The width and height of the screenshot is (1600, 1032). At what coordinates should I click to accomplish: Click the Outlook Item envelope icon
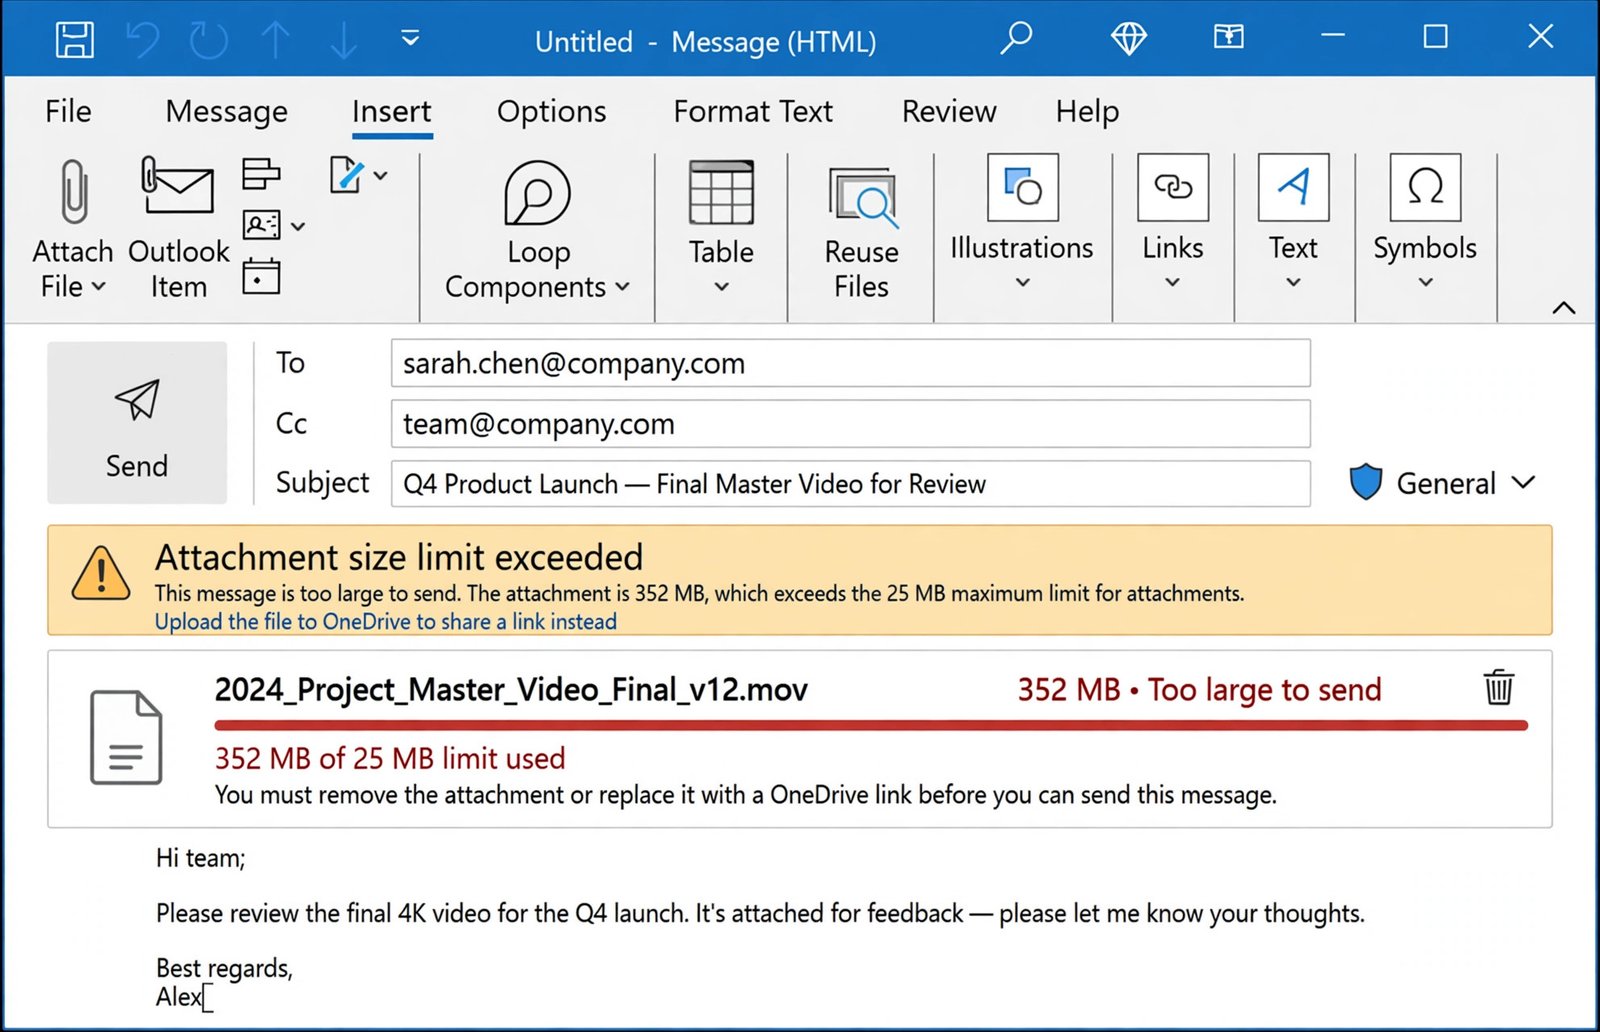pos(178,186)
